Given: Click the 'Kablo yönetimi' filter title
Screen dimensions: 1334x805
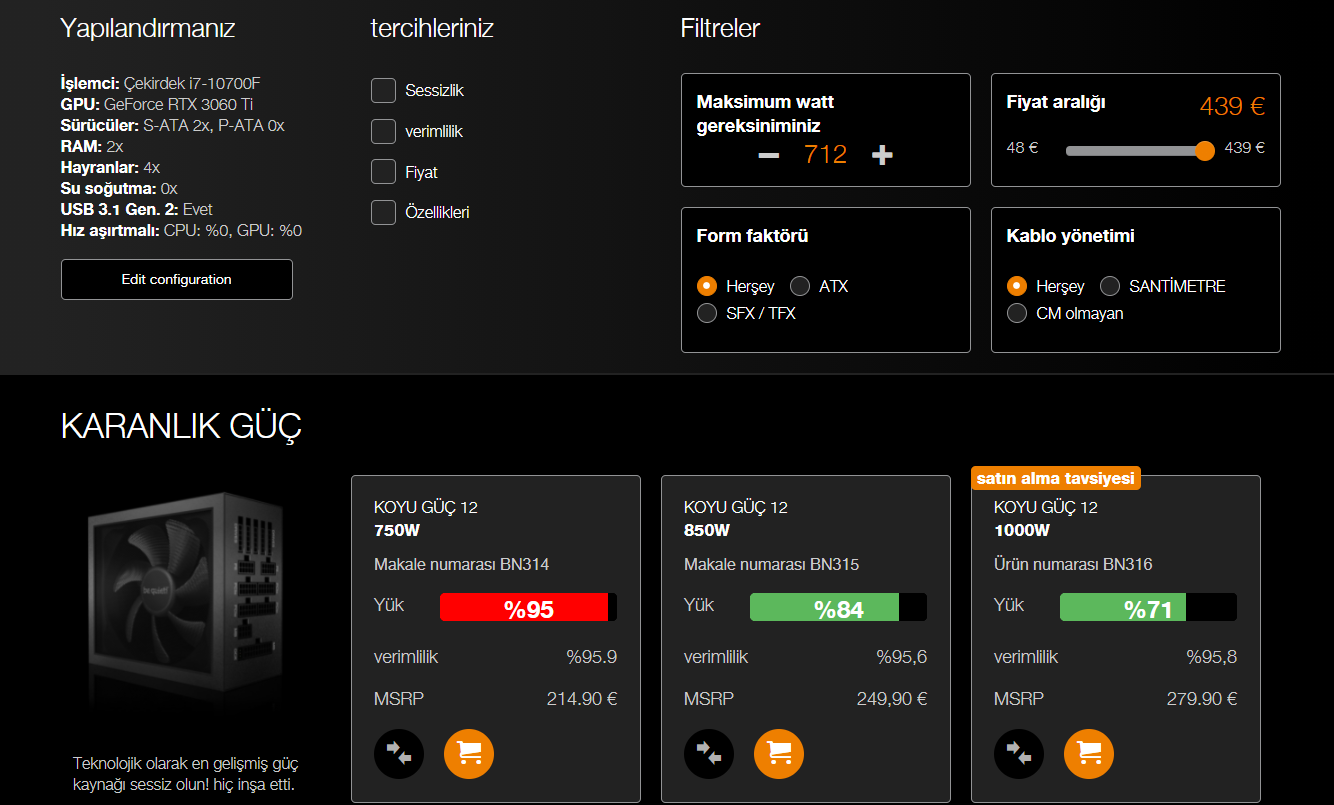Looking at the screenshot, I should (x=1070, y=236).
